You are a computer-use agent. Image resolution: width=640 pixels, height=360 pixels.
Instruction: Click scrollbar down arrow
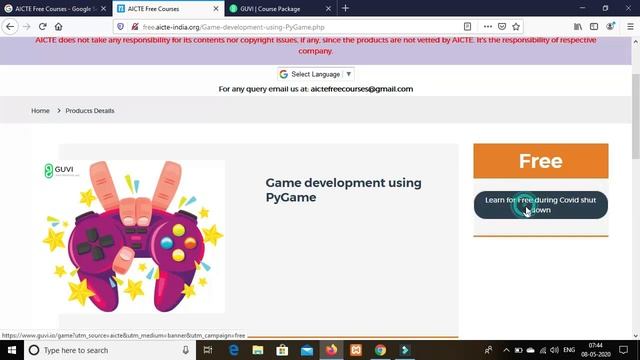pos(636,336)
